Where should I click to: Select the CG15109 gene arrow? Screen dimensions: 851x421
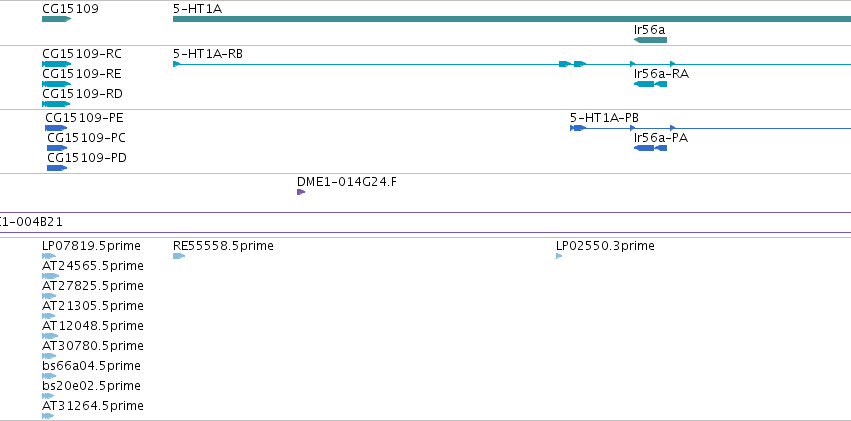56,19
